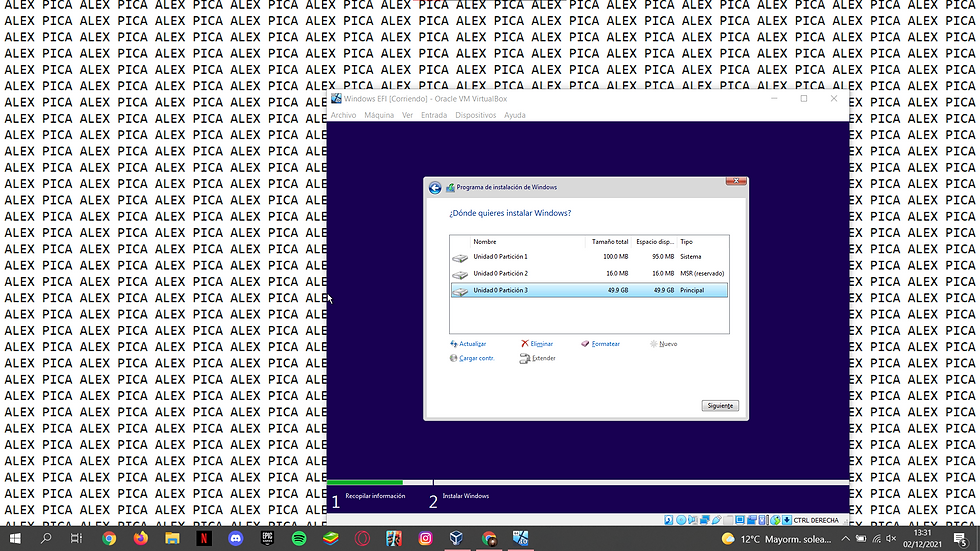Click the Espacio disp... column header
Viewport: 980px width, 551px height.
pyautogui.click(x=655, y=242)
